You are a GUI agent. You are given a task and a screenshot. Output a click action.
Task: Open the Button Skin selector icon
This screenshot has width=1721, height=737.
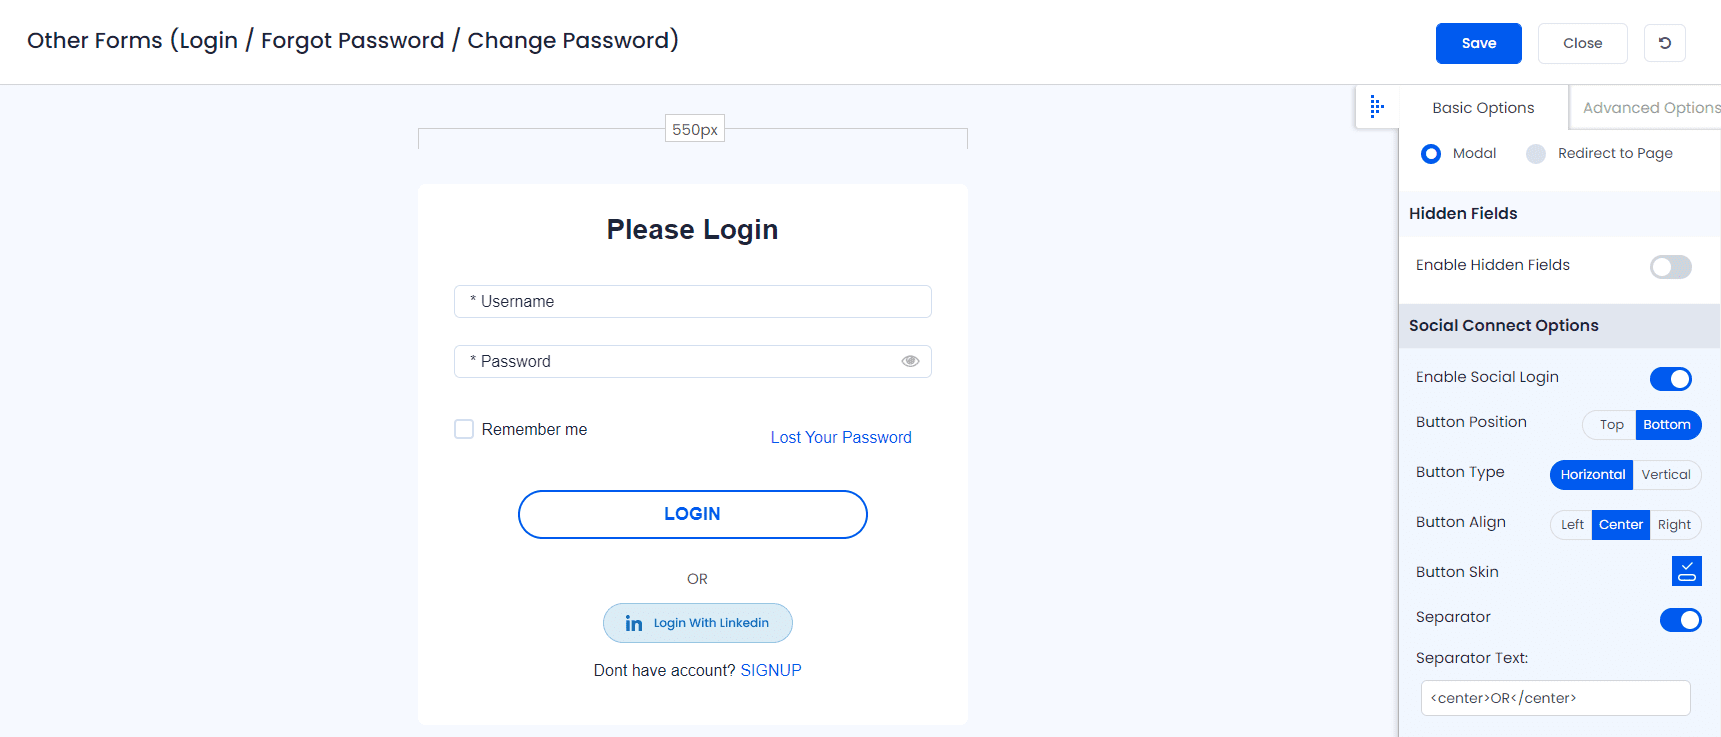tap(1686, 571)
